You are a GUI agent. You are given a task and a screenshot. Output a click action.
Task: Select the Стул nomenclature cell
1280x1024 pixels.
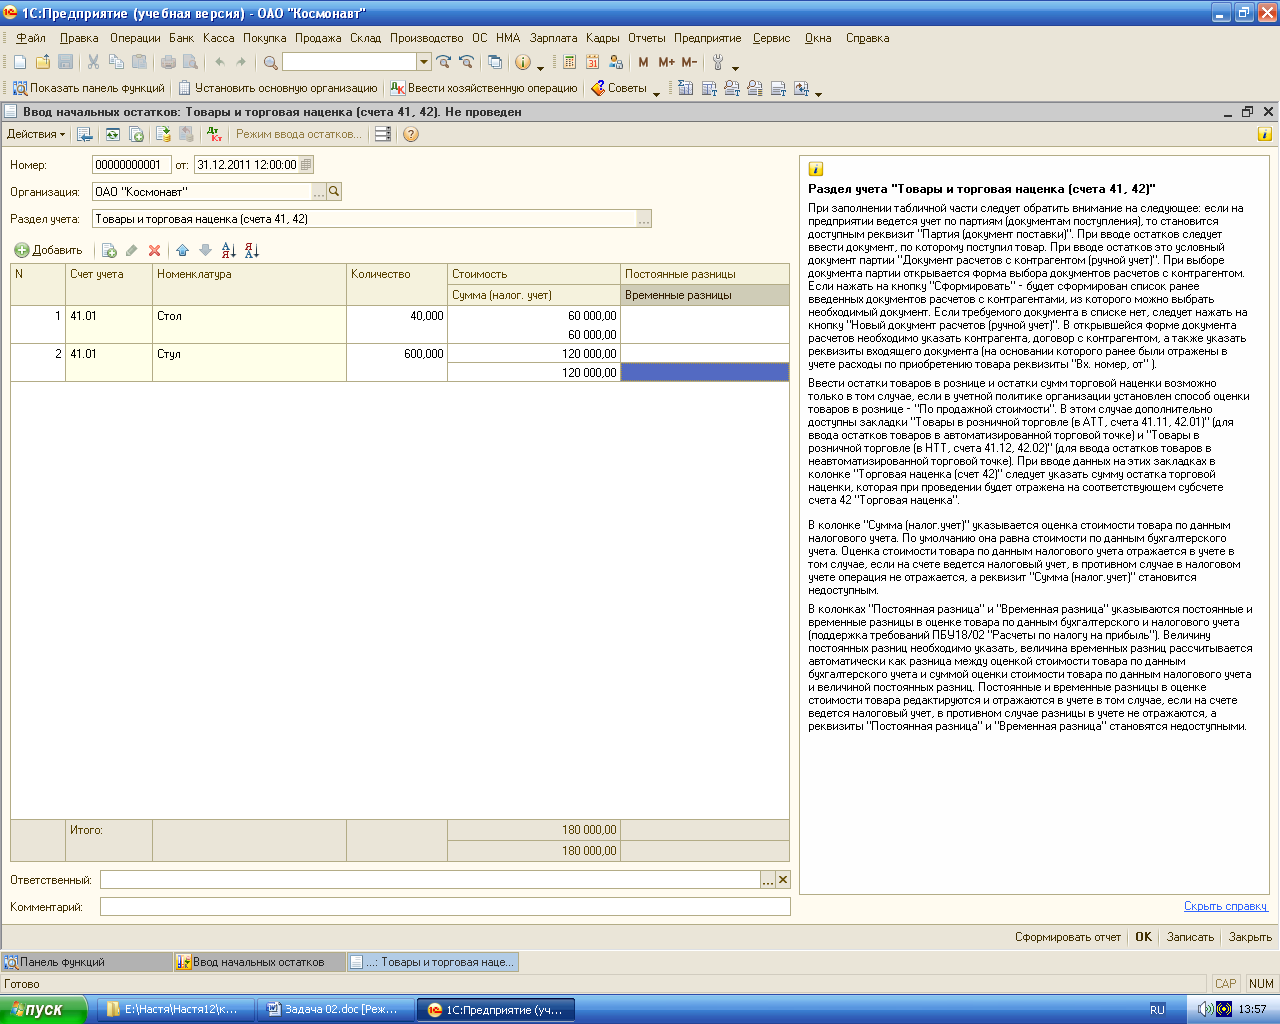[250, 363]
